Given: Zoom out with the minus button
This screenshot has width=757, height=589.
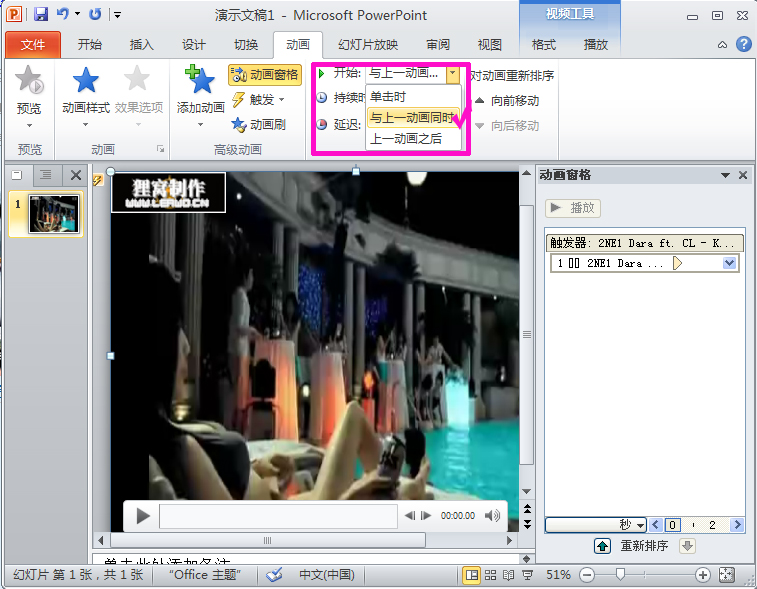Looking at the screenshot, I should tap(587, 575).
